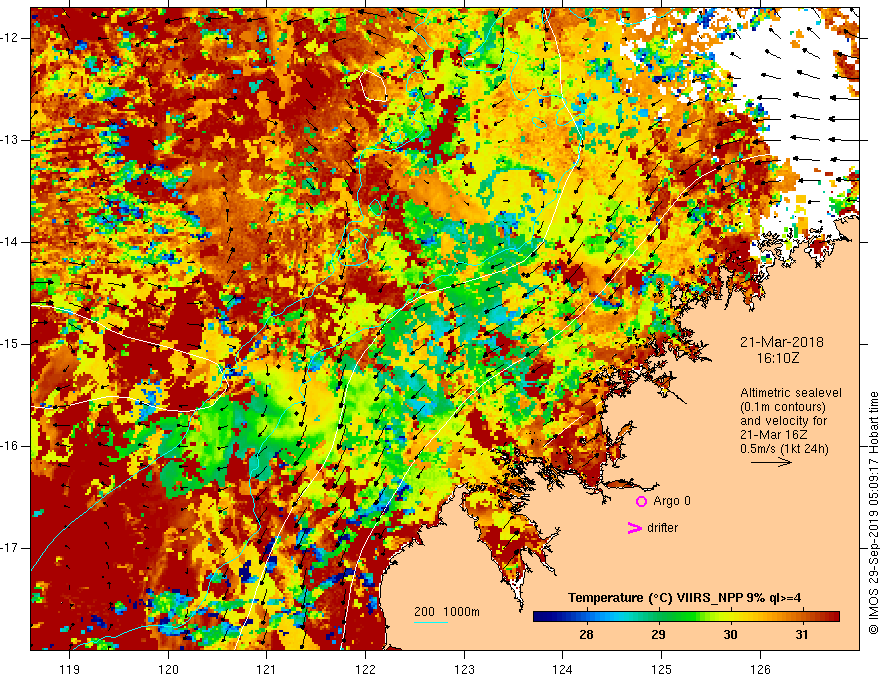Click the latitude axis label -14
The height and width of the screenshot is (680, 880).
(10, 242)
